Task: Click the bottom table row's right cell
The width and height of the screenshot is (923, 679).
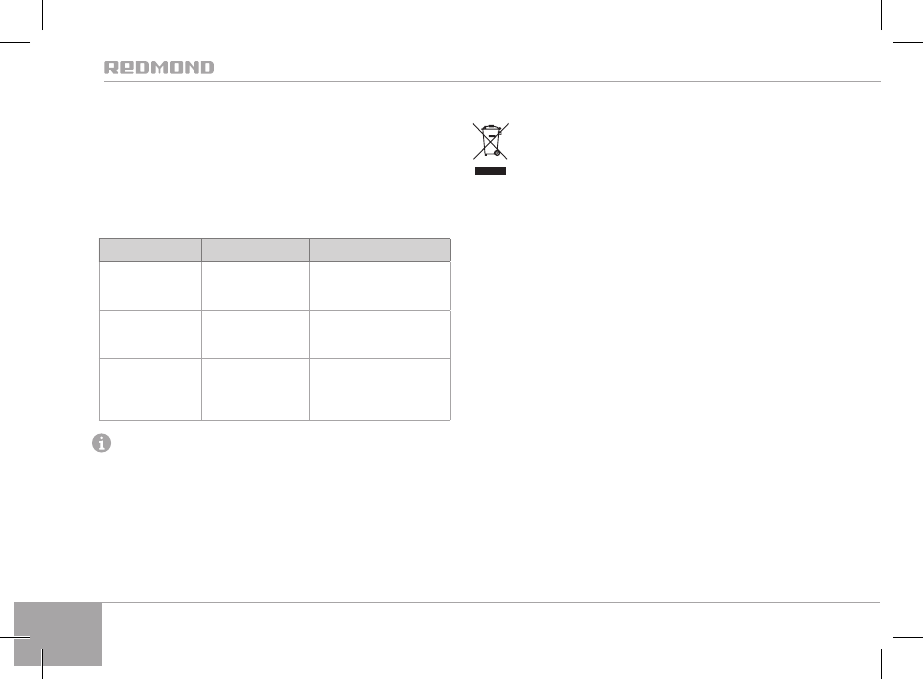Action: 380,388
